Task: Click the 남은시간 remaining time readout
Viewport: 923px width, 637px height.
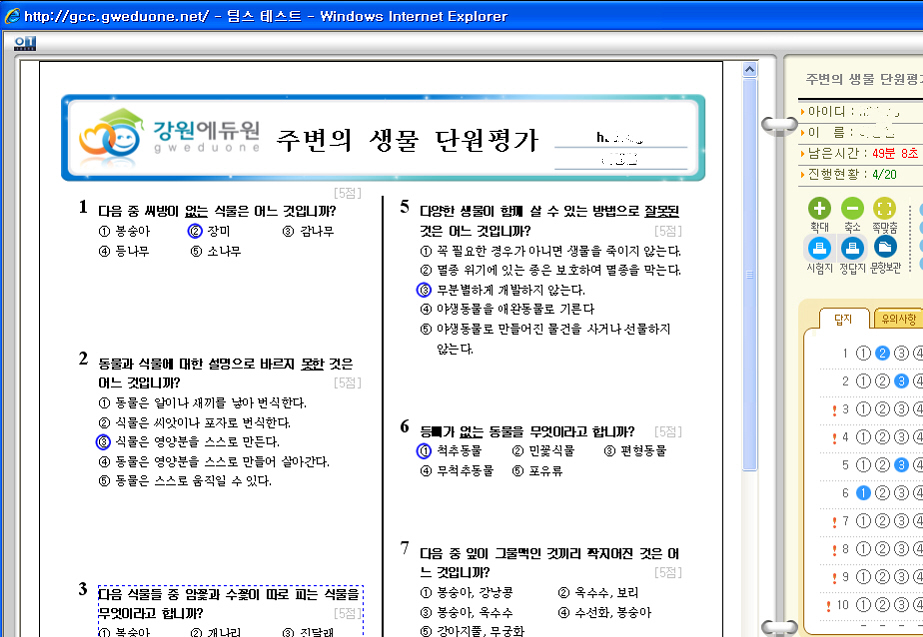Action: point(862,154)
